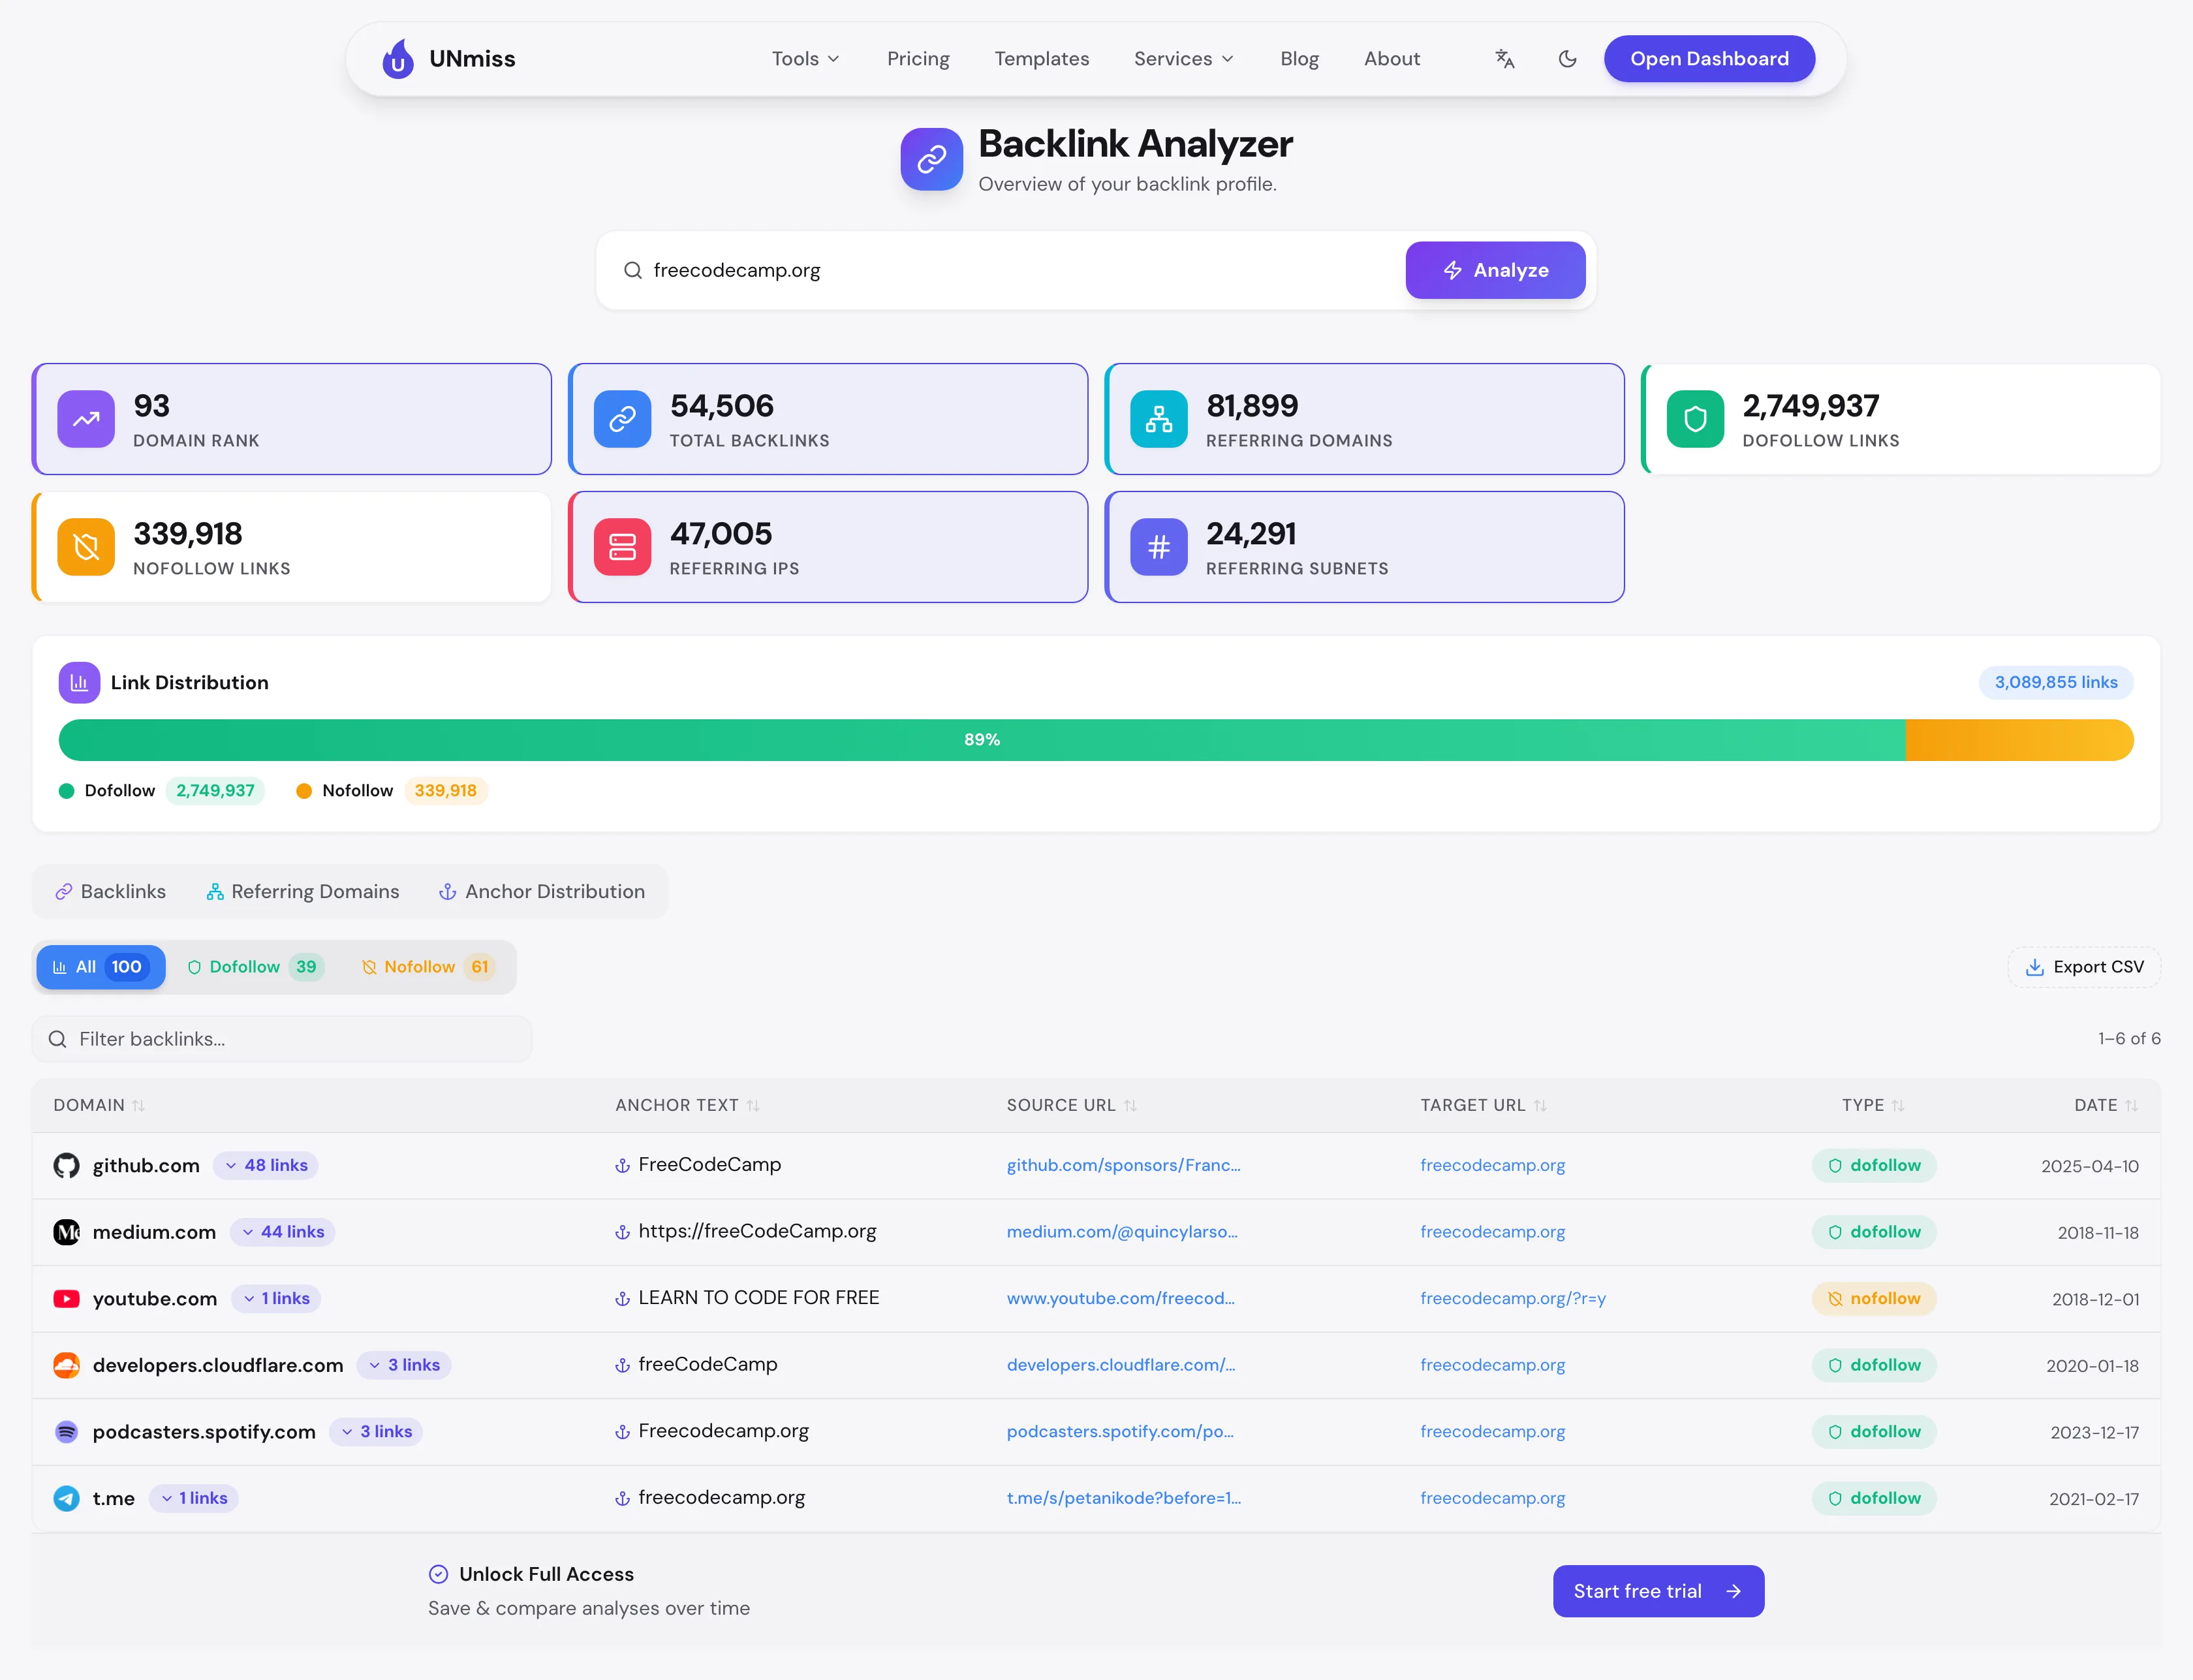Visit the Blog page
The height and width of the screenshot is (1680, 2193).
pos(1299,59)
